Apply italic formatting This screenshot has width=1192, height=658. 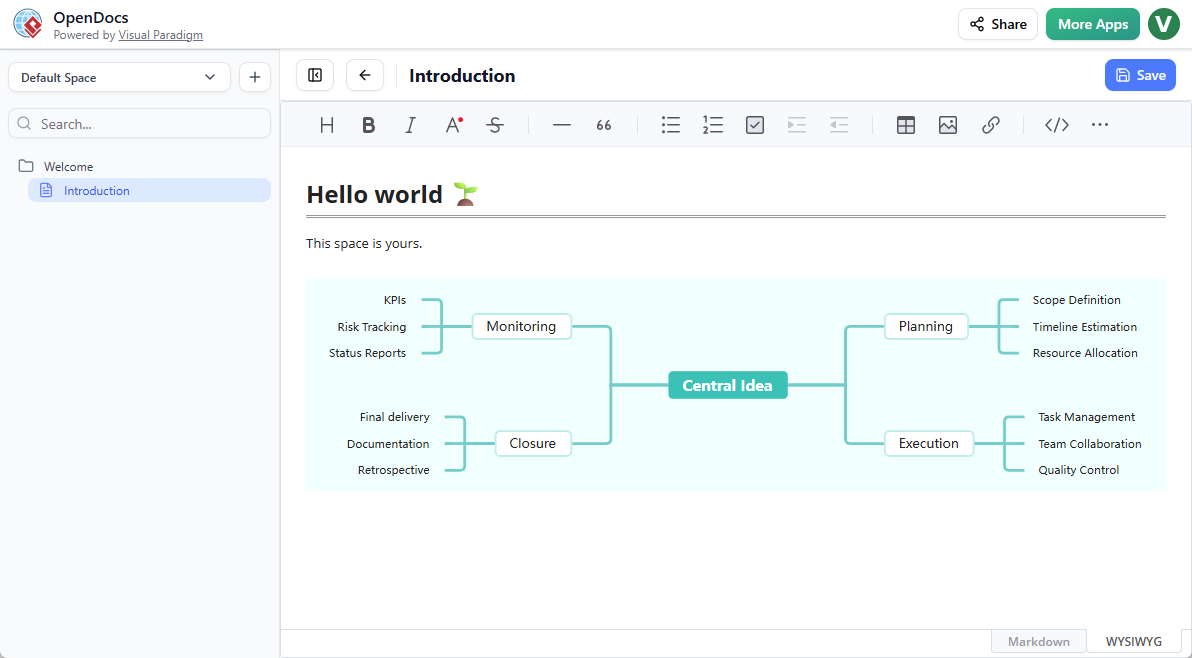[x=410, y=124]
